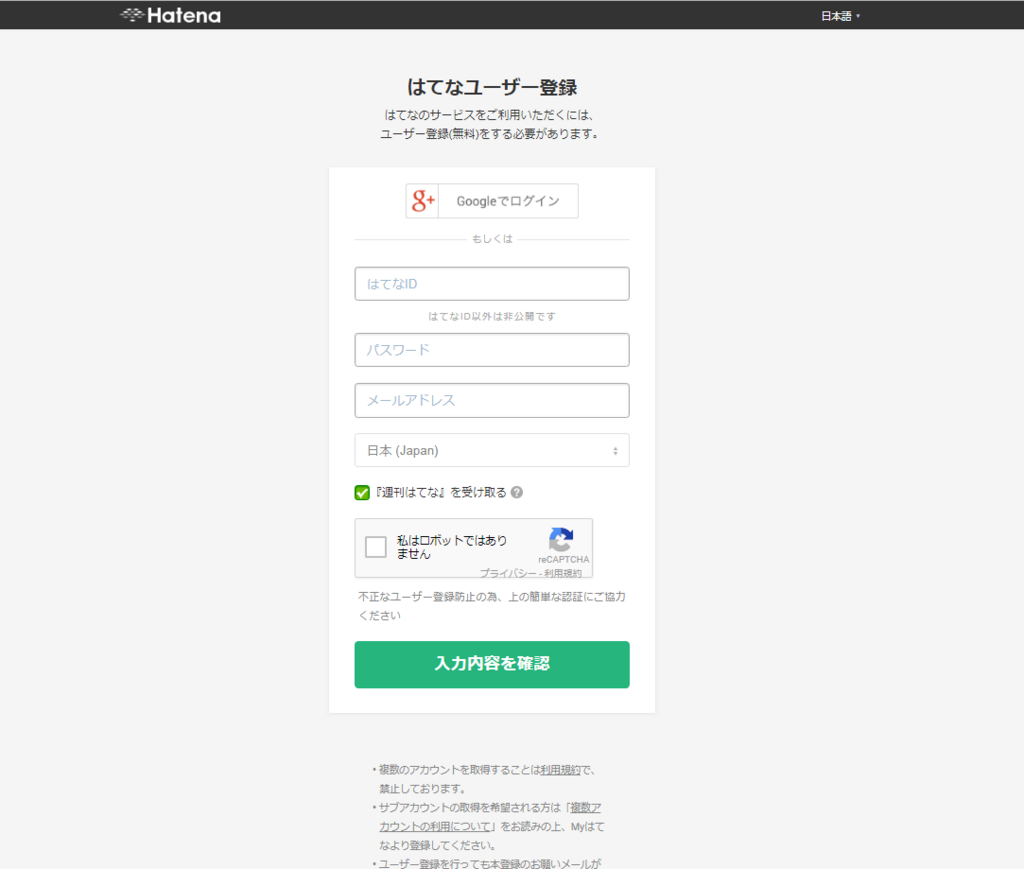The height and width of the screenshot is (869, 1024).
Task: Click the green 入力内容を確認 button
Action: click(x=492, y=664)
